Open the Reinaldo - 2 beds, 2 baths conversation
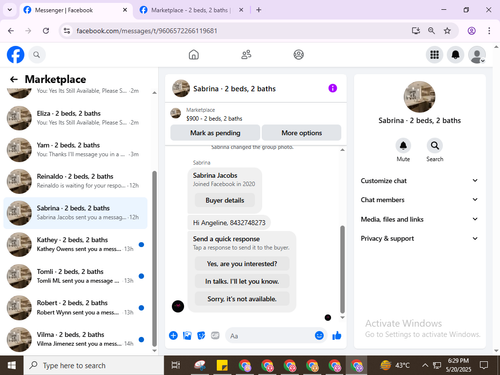The height and width of the screenshot is (375, 500). tap(75, 181)
